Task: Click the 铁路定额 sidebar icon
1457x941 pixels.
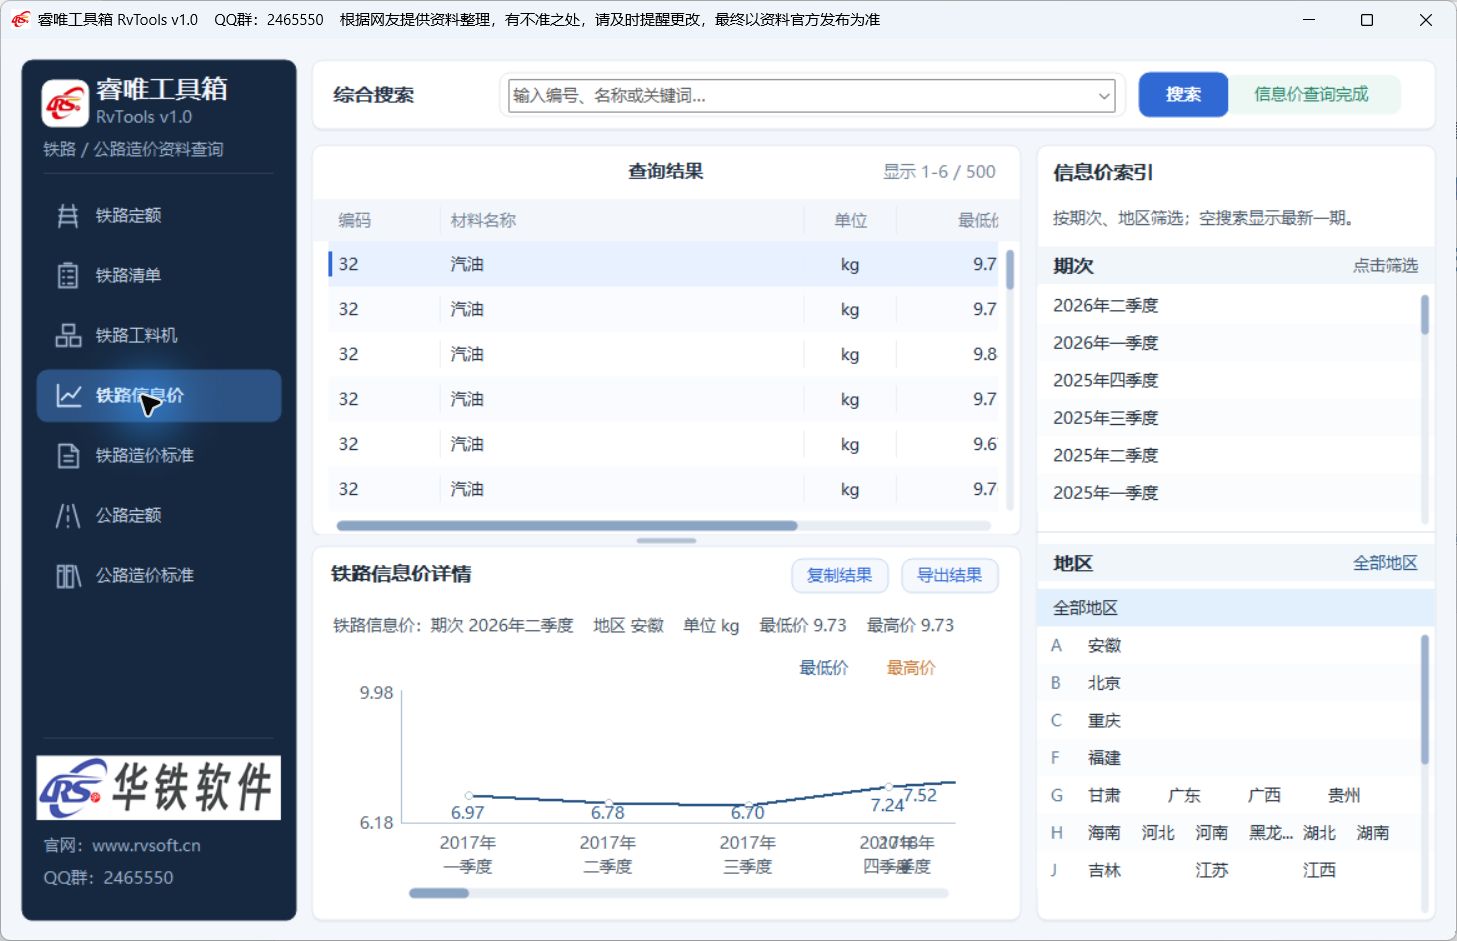Action: [x=68, y=215]
